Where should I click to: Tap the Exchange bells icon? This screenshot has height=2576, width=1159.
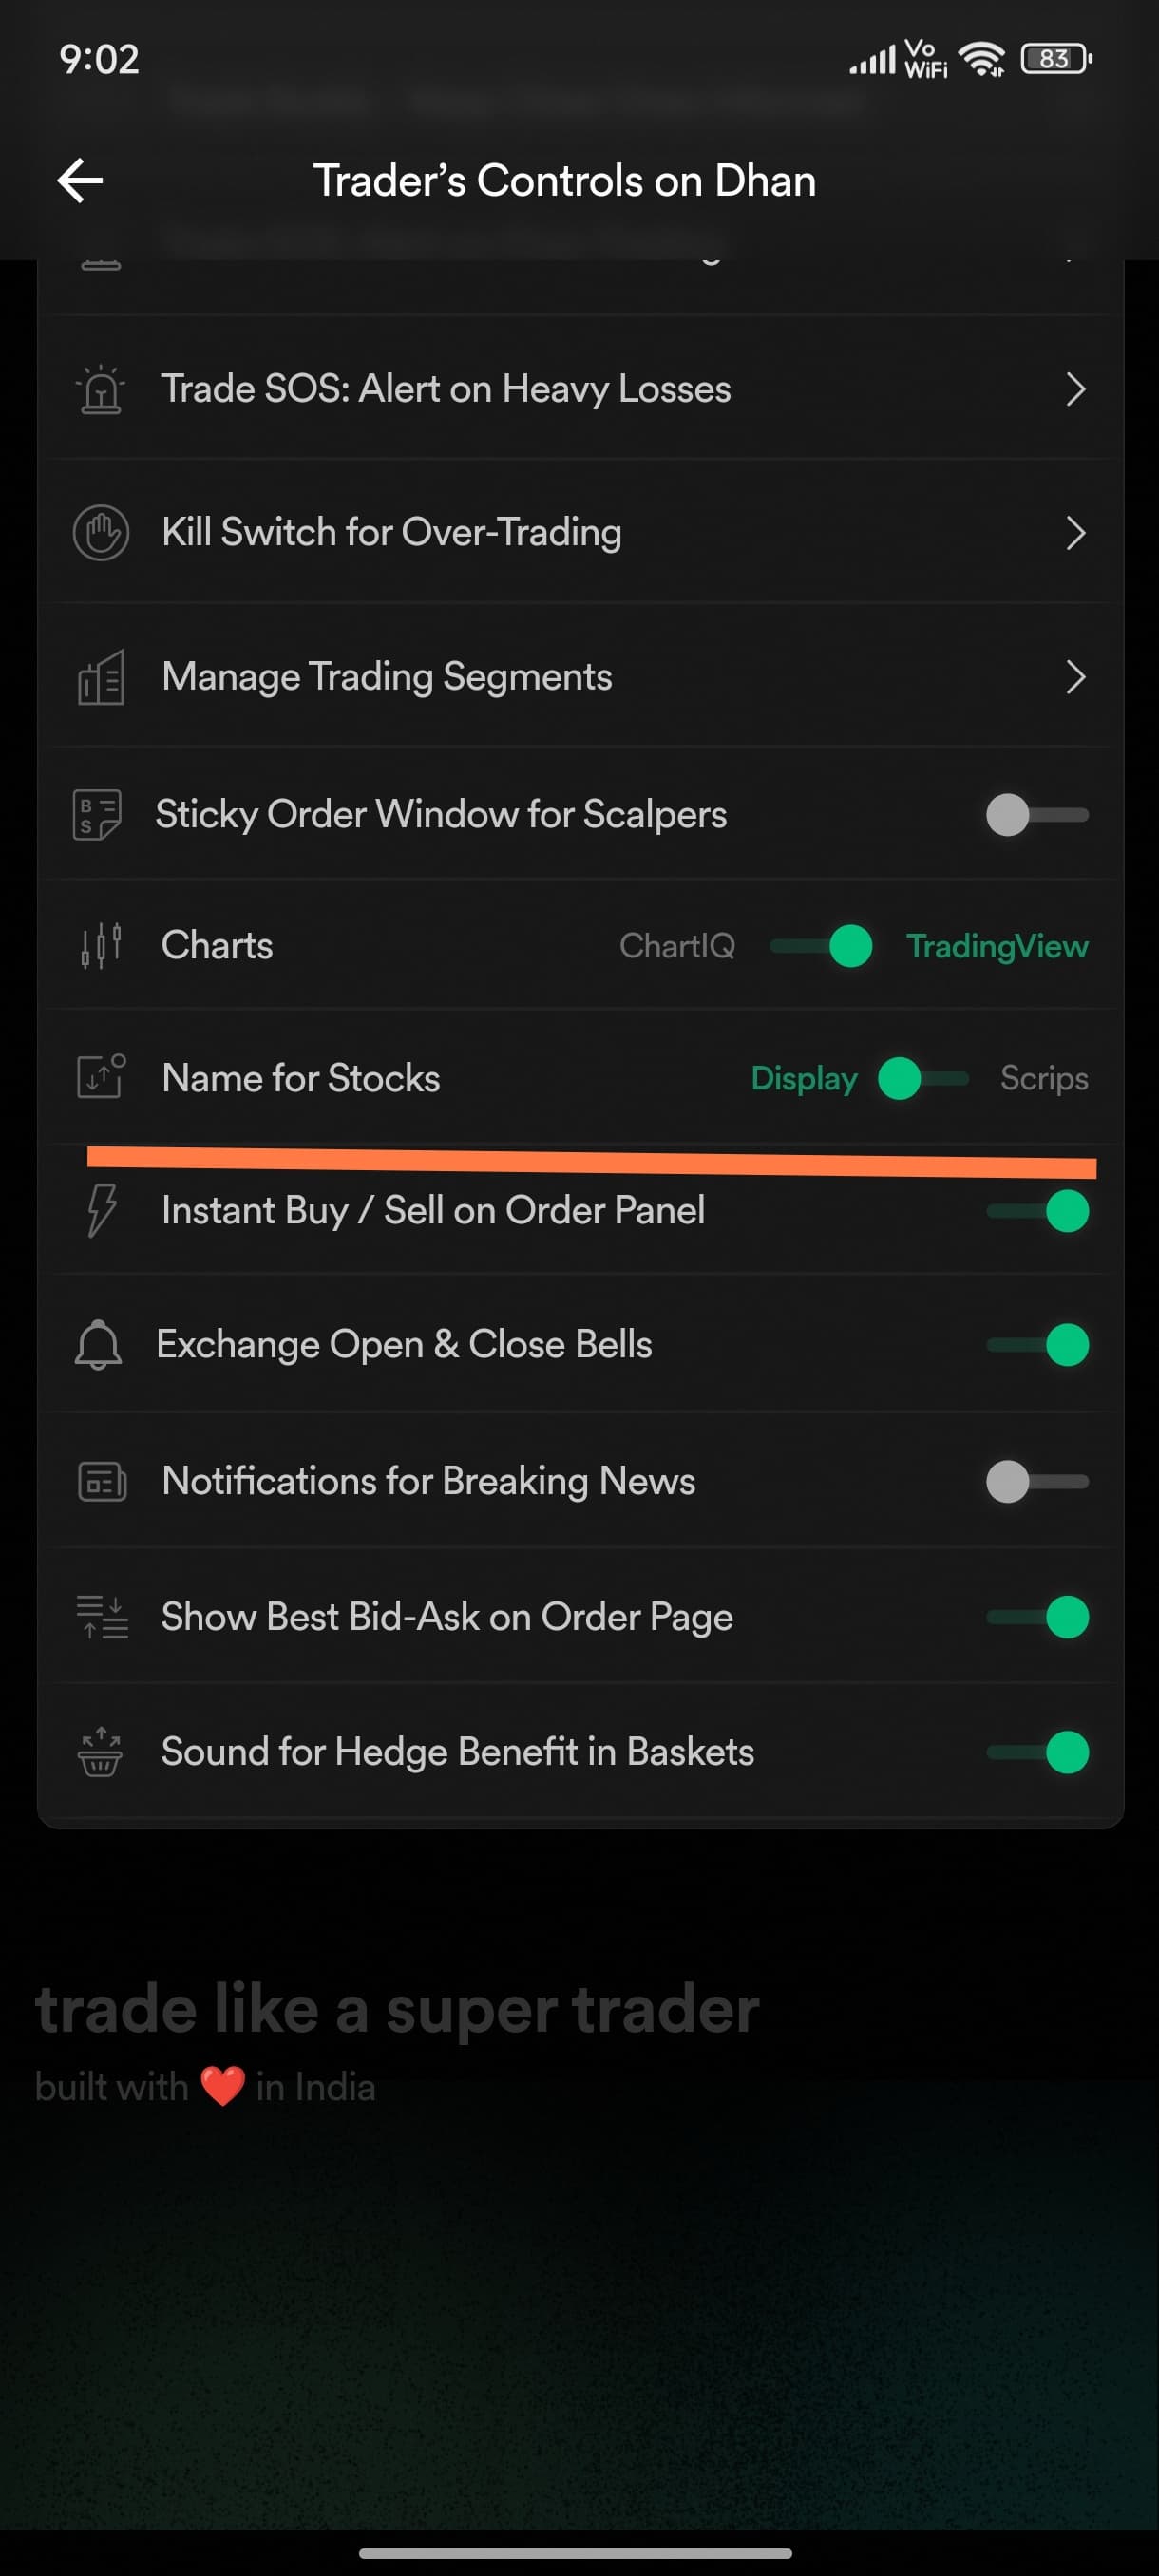coord(98,1344)
